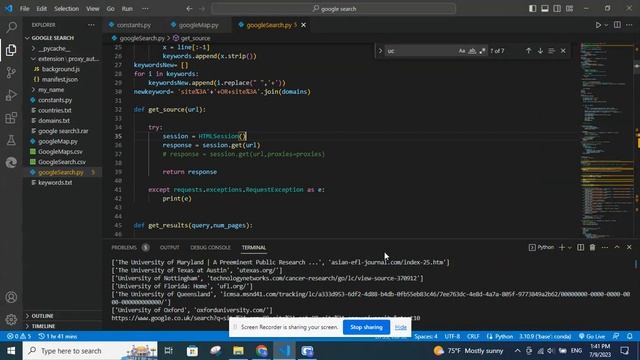Toggle Panel layout button
The width and height of the screenshot is (640, 360).
[x=544, y=9]
